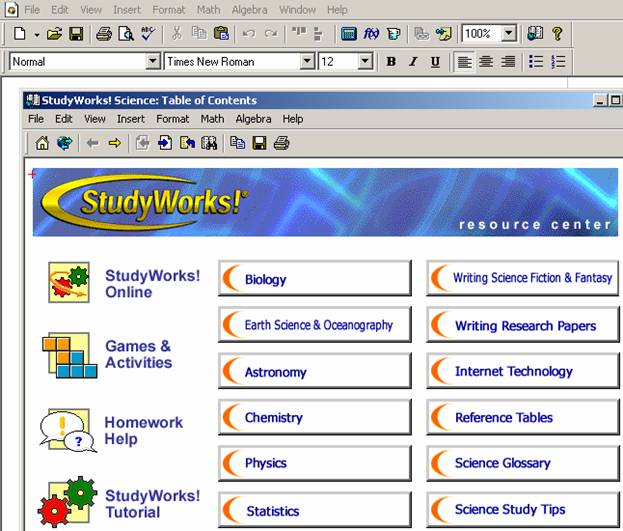Click the Resource Center Copy icon
The image size is (623, 531).
(237, 143)
